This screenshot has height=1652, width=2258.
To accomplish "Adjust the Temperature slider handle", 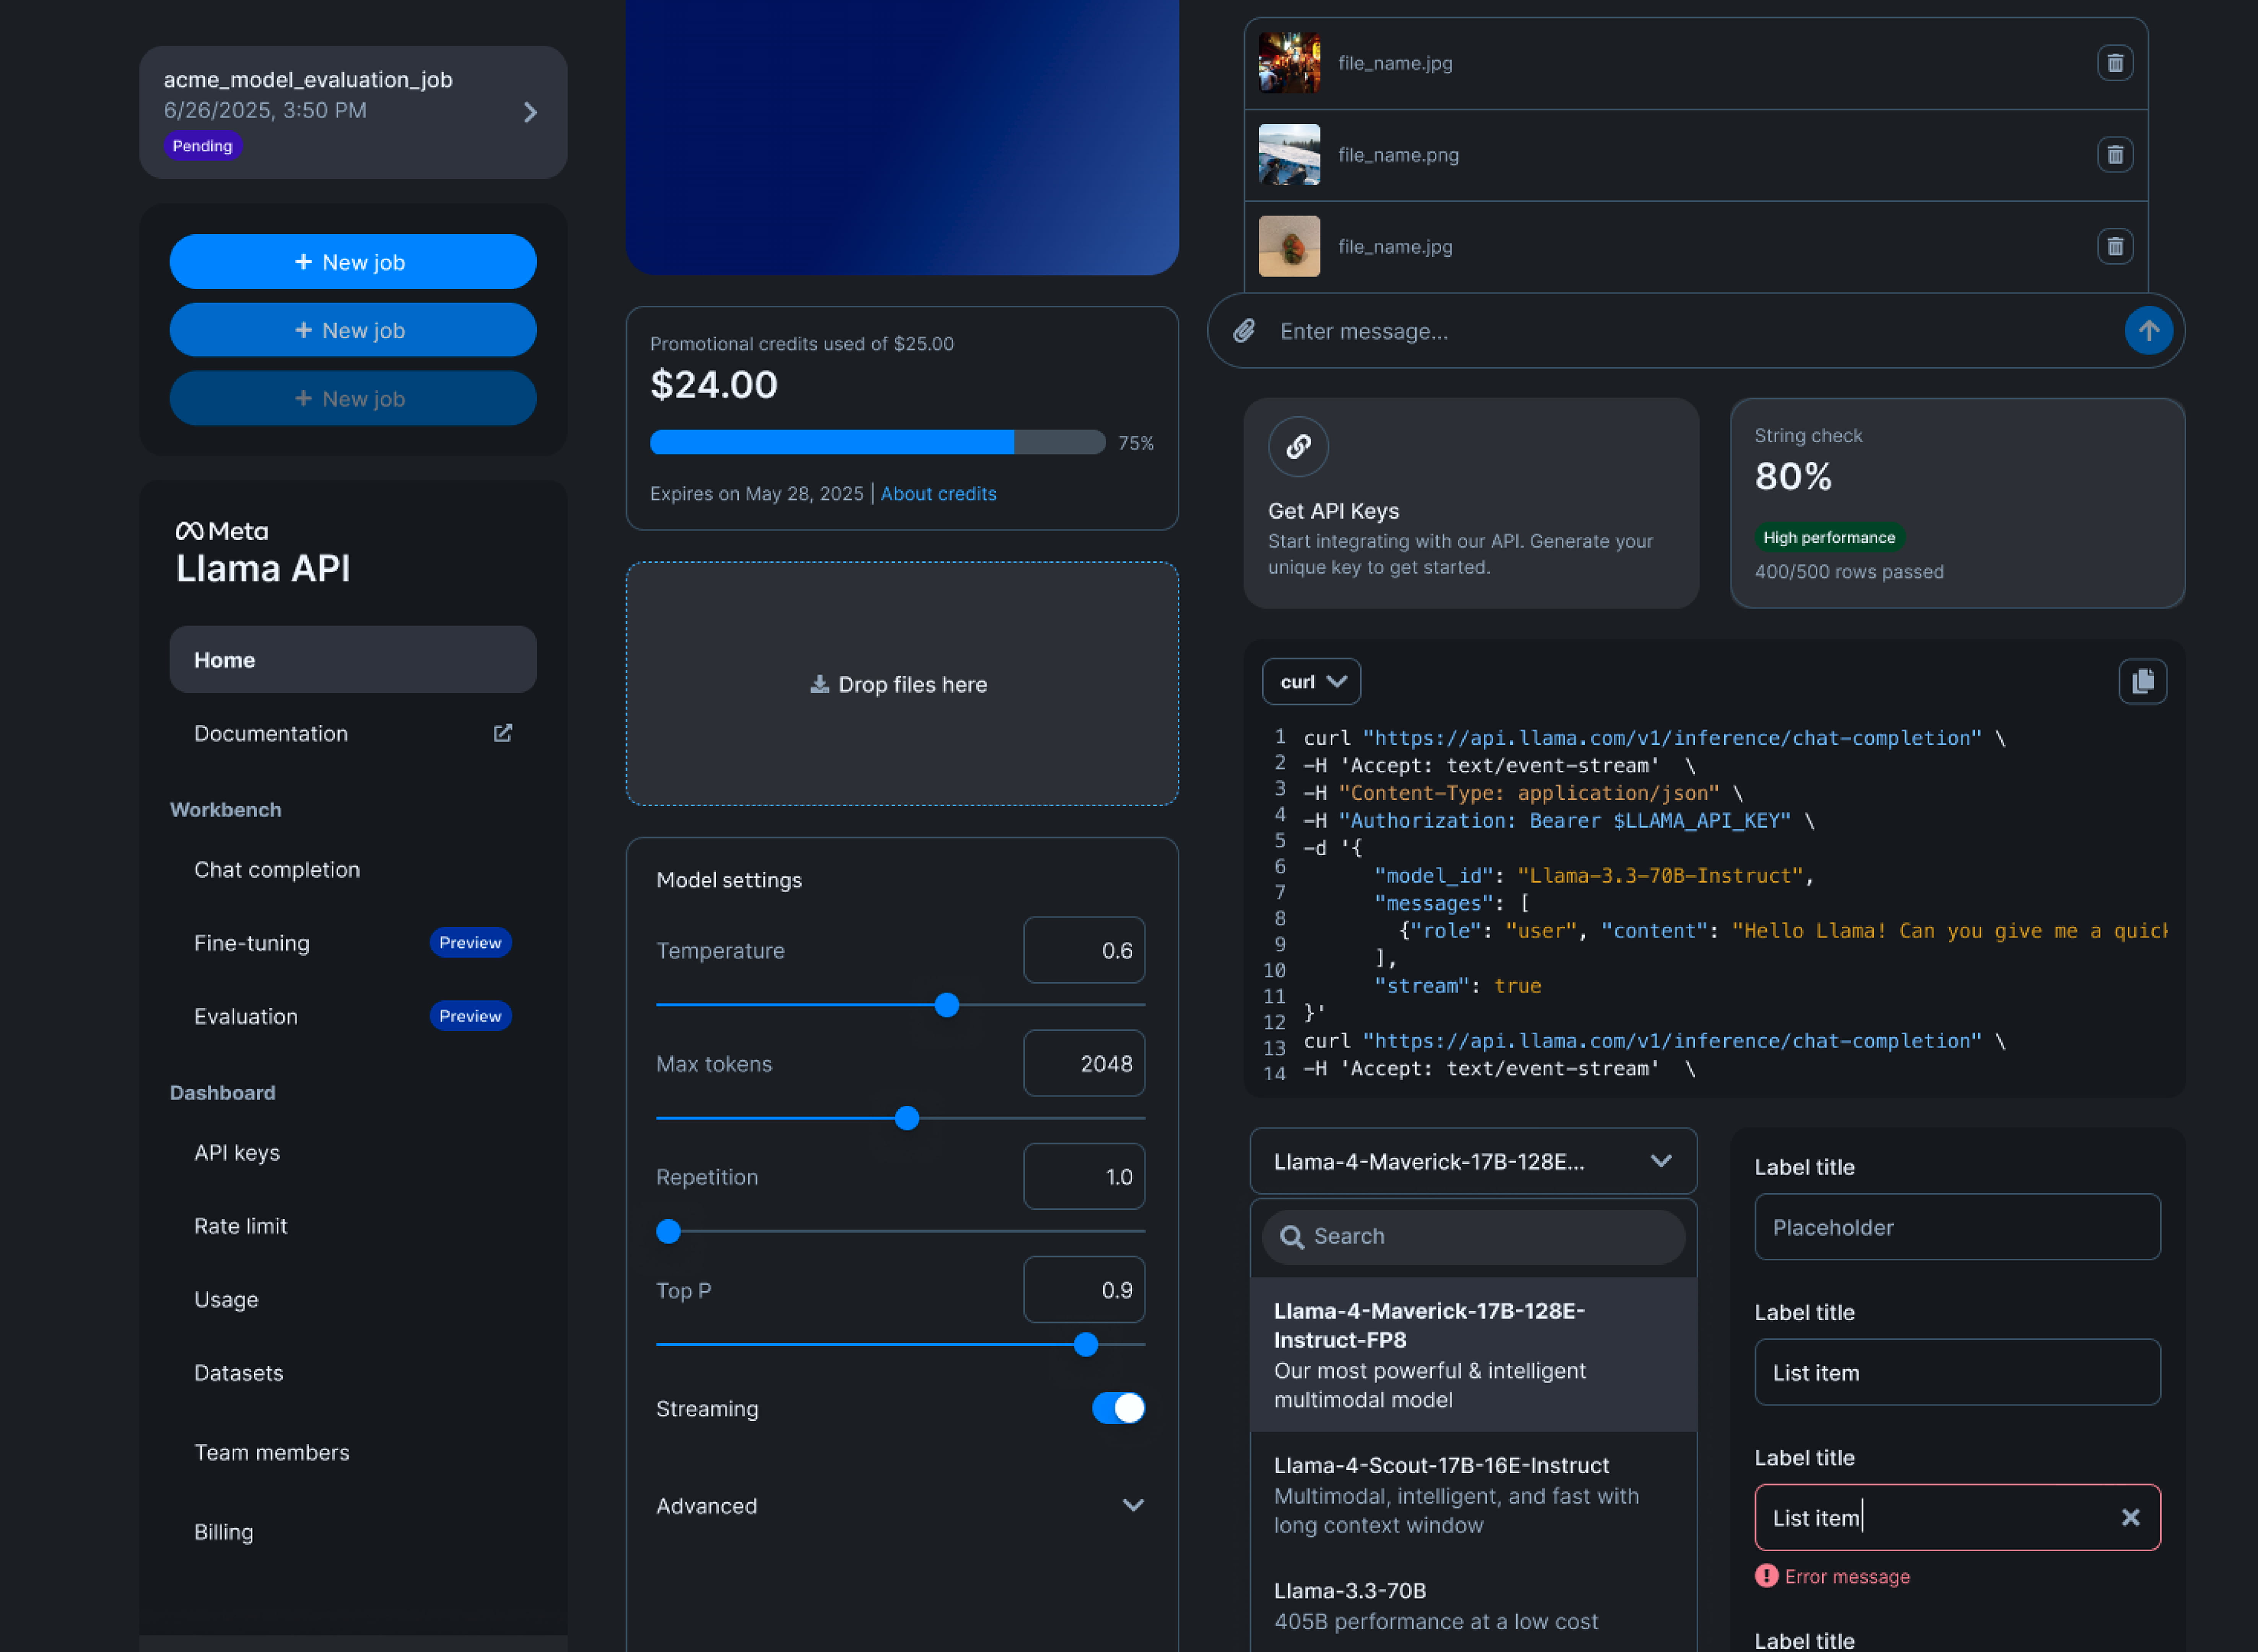I will click(x=946, y=1005).
